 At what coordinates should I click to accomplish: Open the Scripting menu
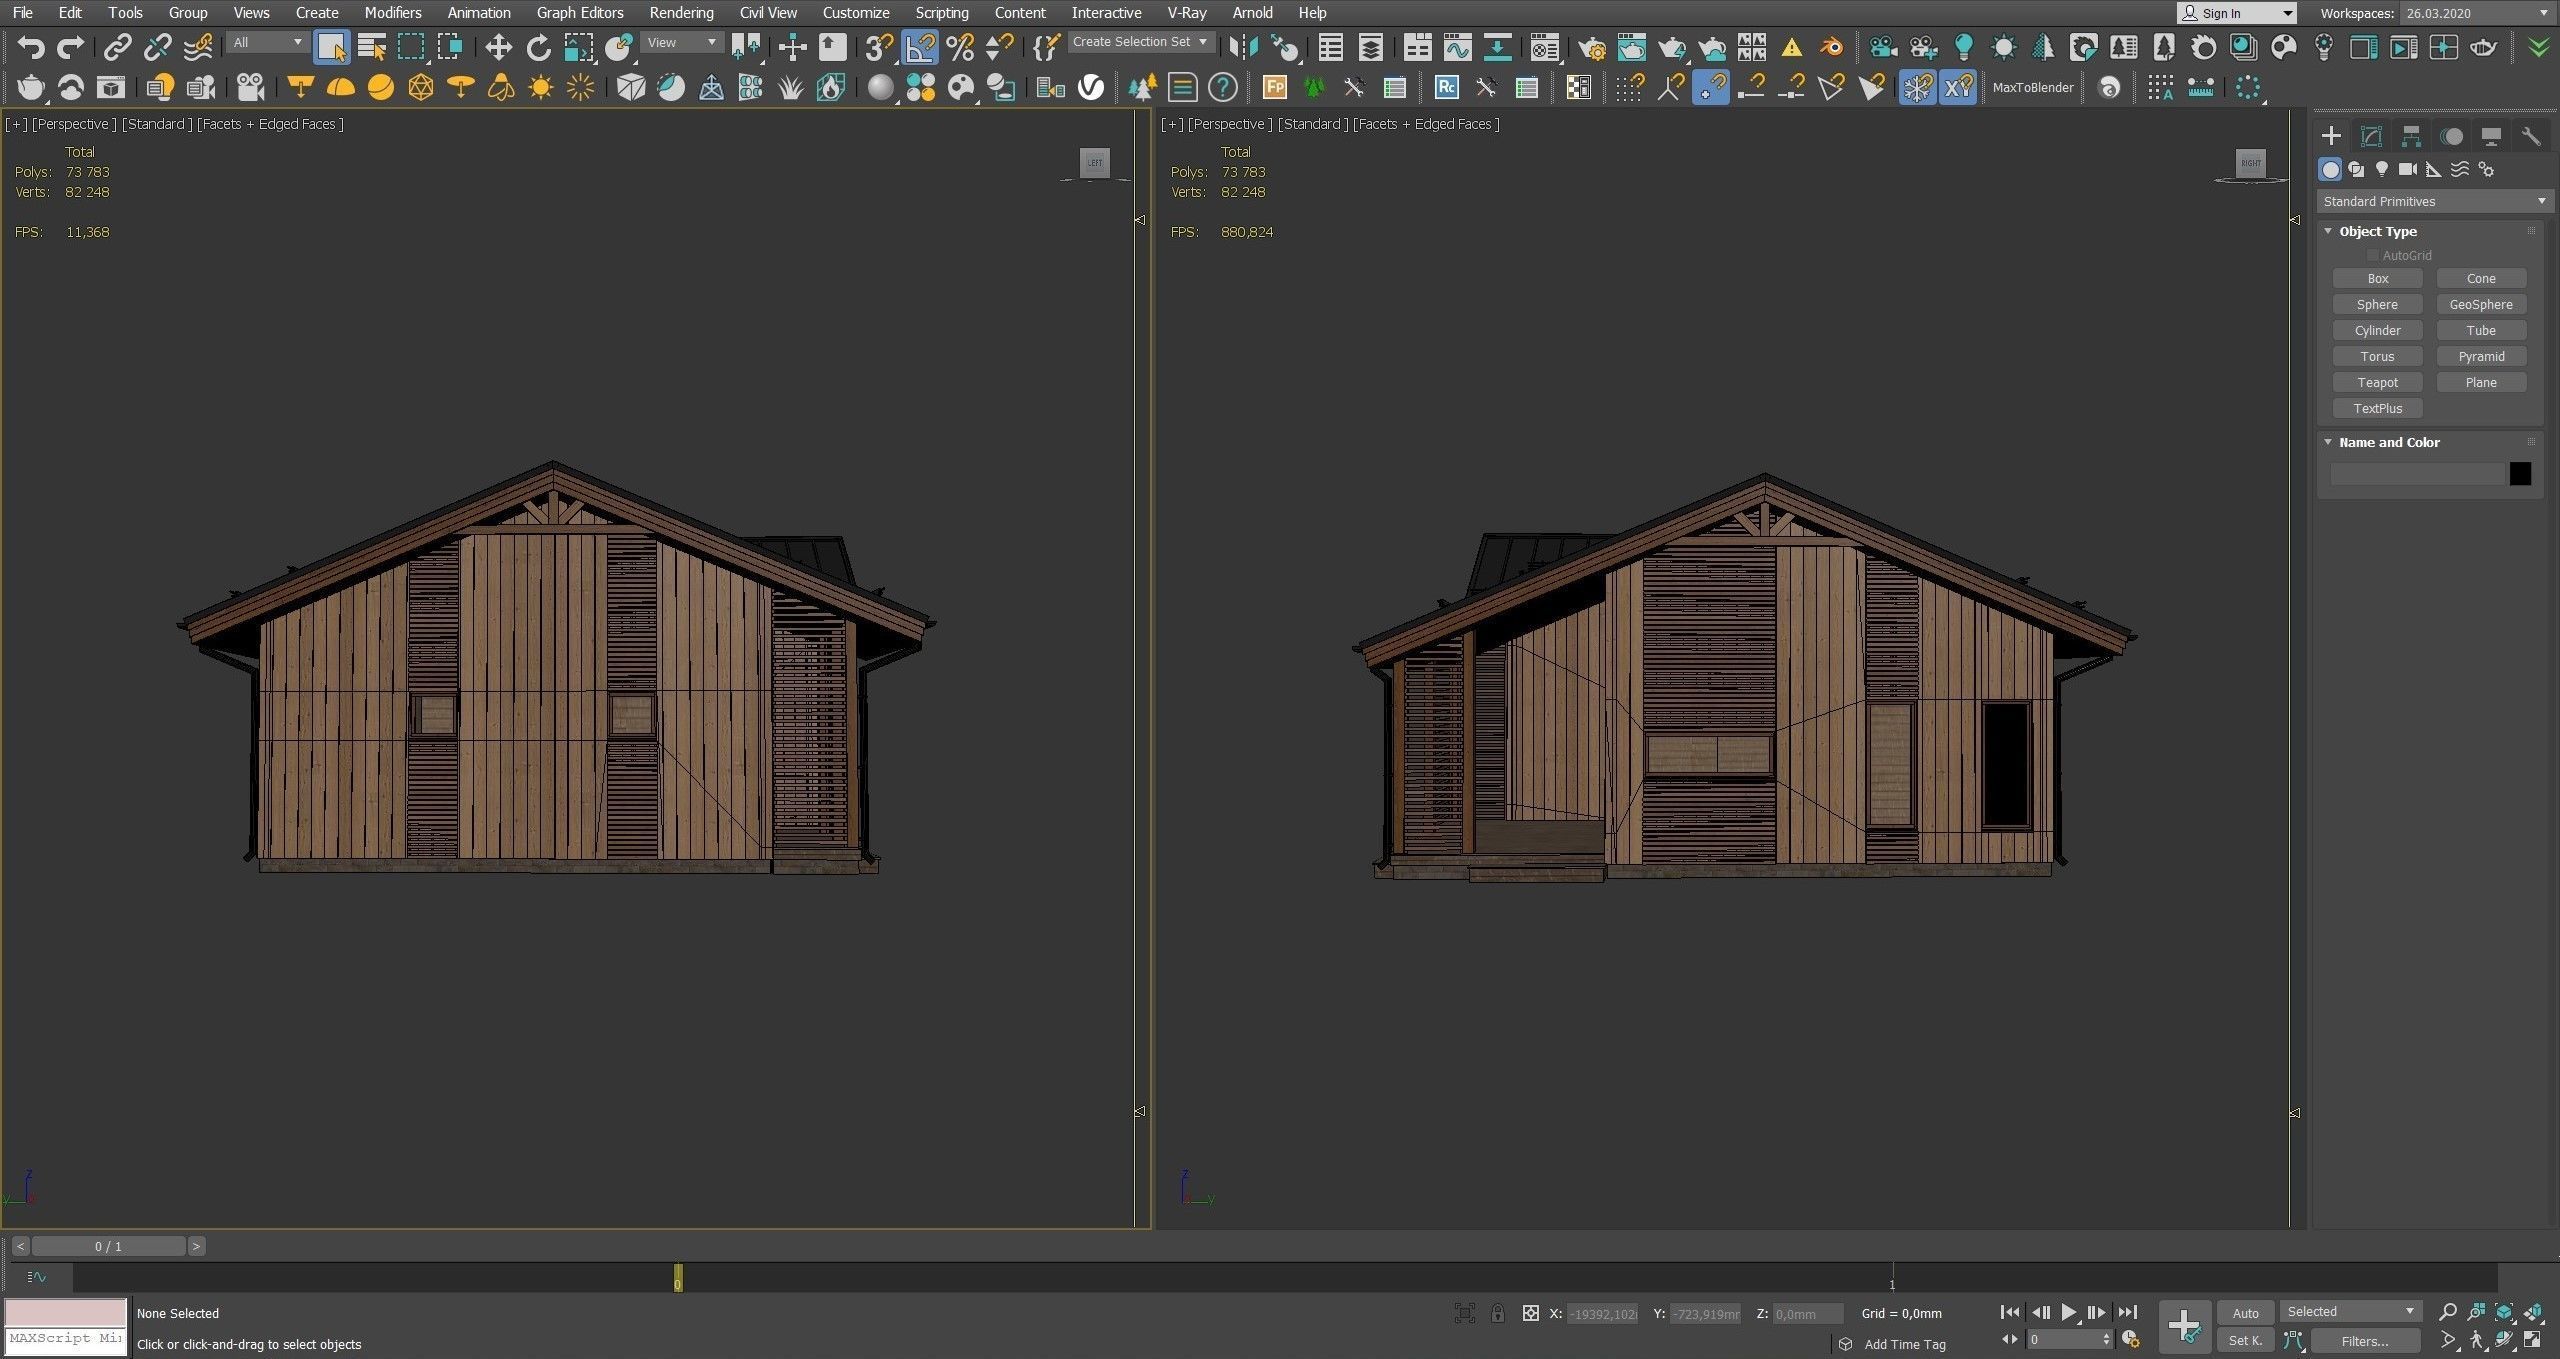pyautogui.click(x=942, y=13)
